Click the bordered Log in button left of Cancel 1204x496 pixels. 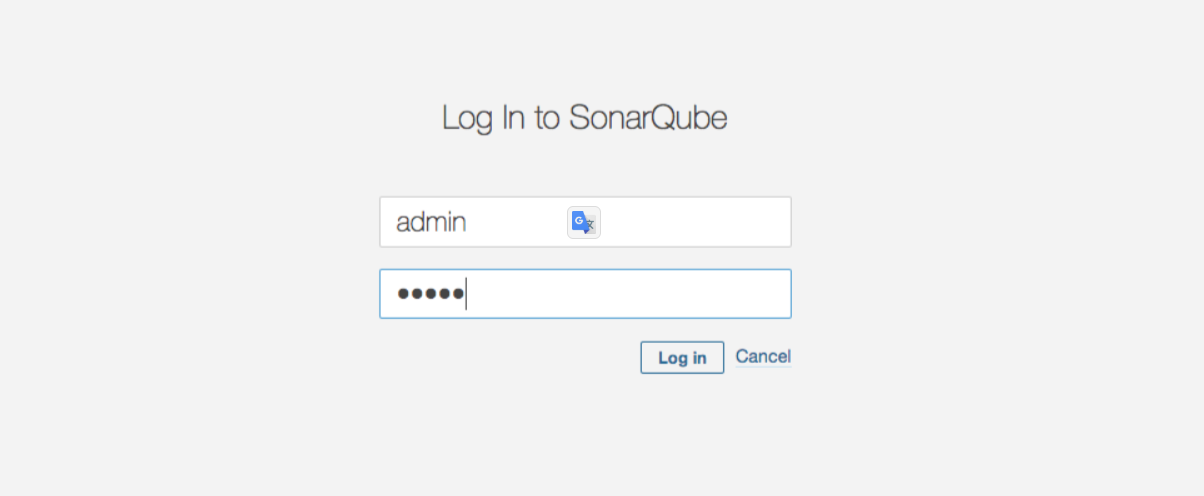click(x=682, y=358)
